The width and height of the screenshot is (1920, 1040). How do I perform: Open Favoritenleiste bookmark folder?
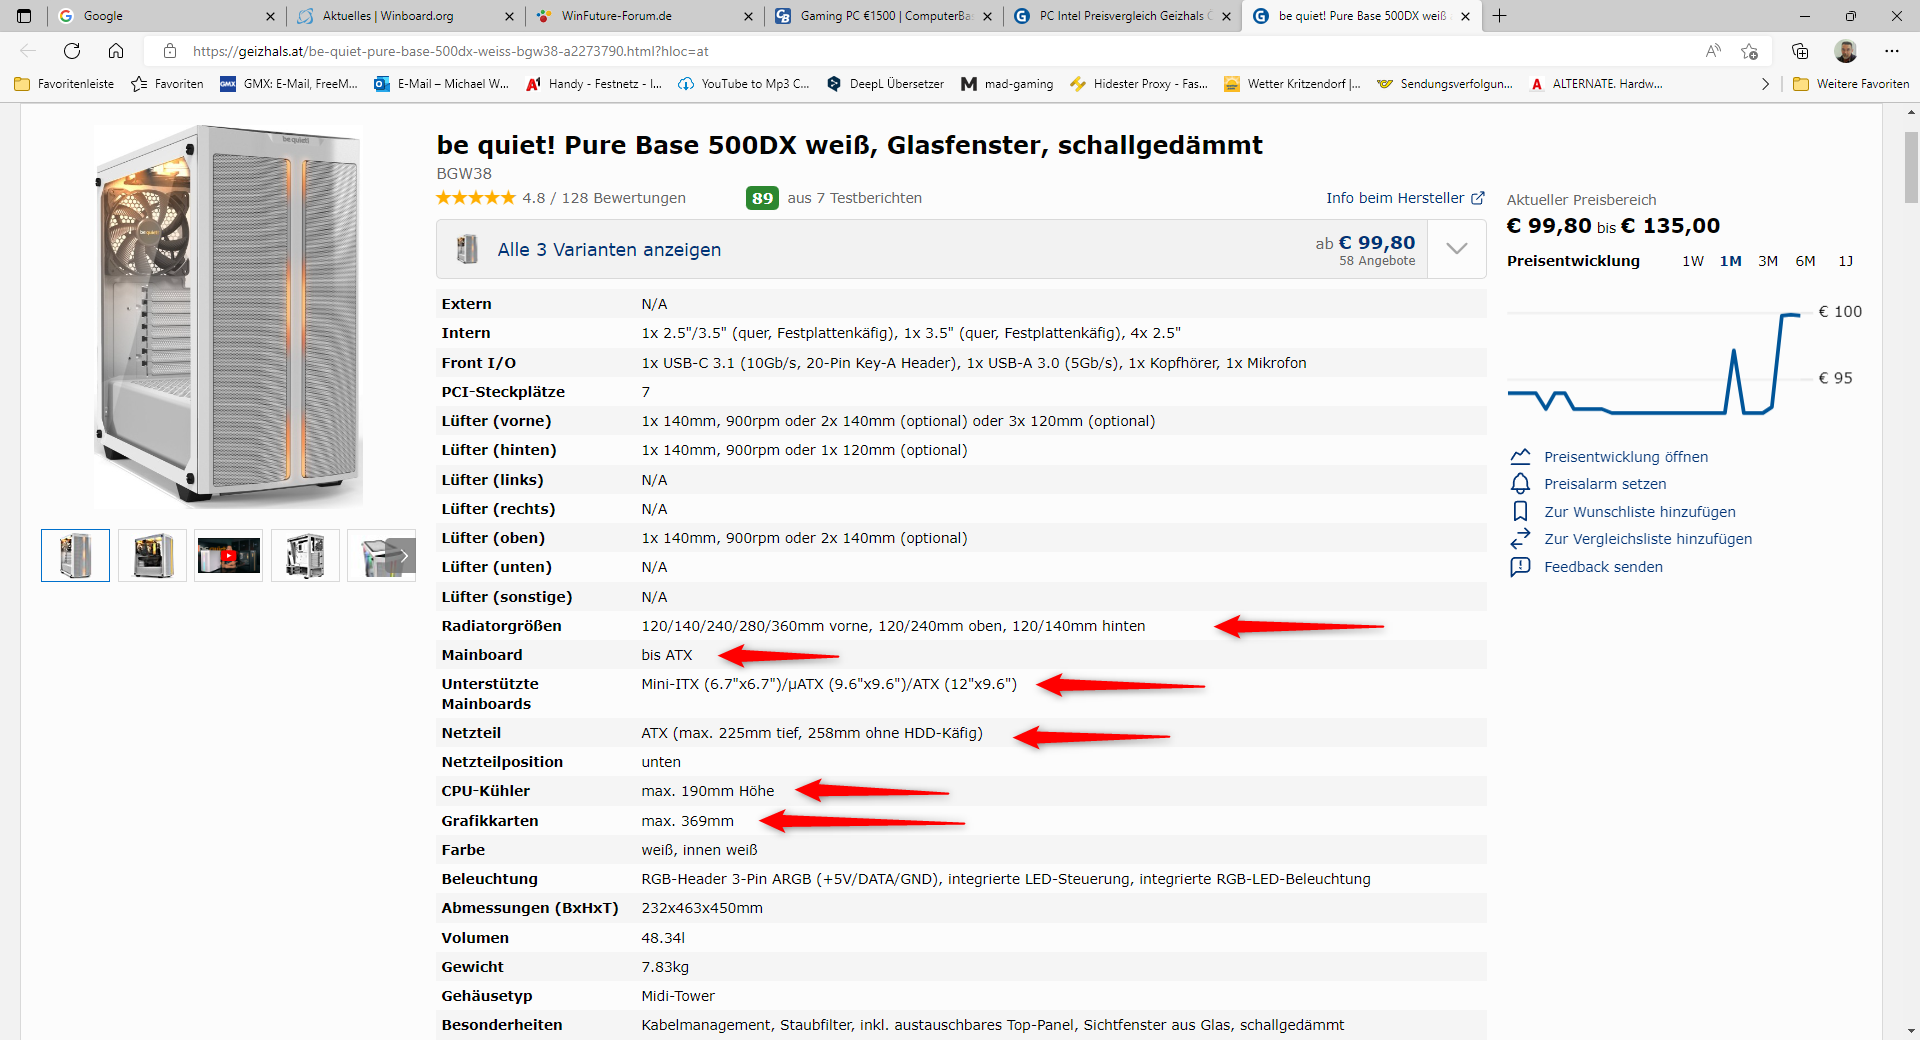tap(64, 84)
